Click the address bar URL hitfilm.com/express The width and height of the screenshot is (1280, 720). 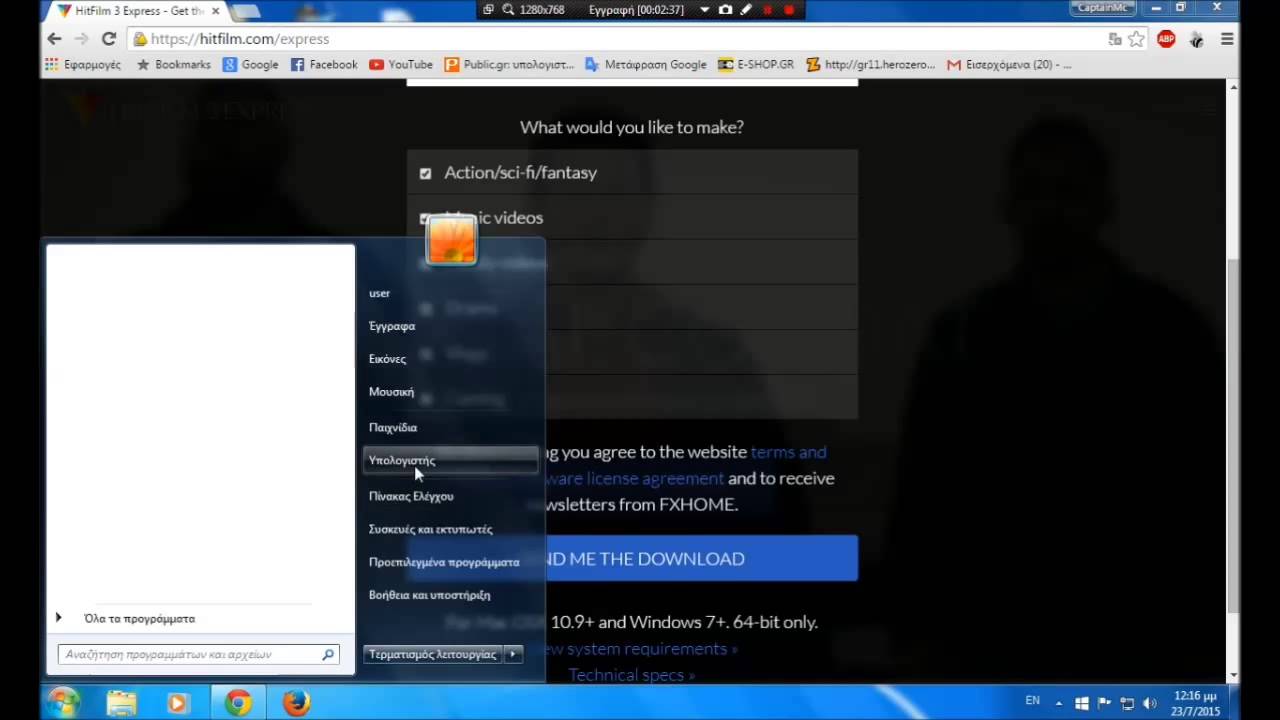(240, 39)
